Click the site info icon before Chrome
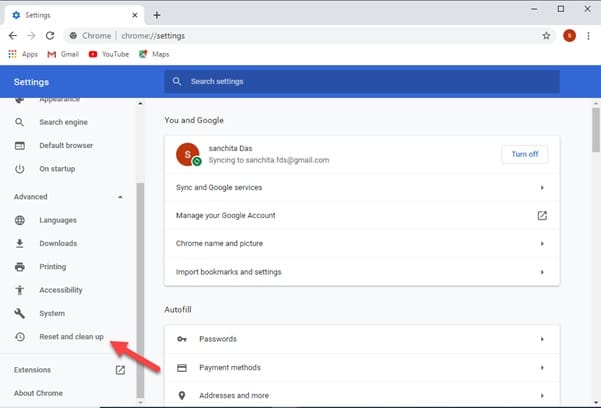Image resolution: width=601 pixels, height=408 pixels. [73, 36]
